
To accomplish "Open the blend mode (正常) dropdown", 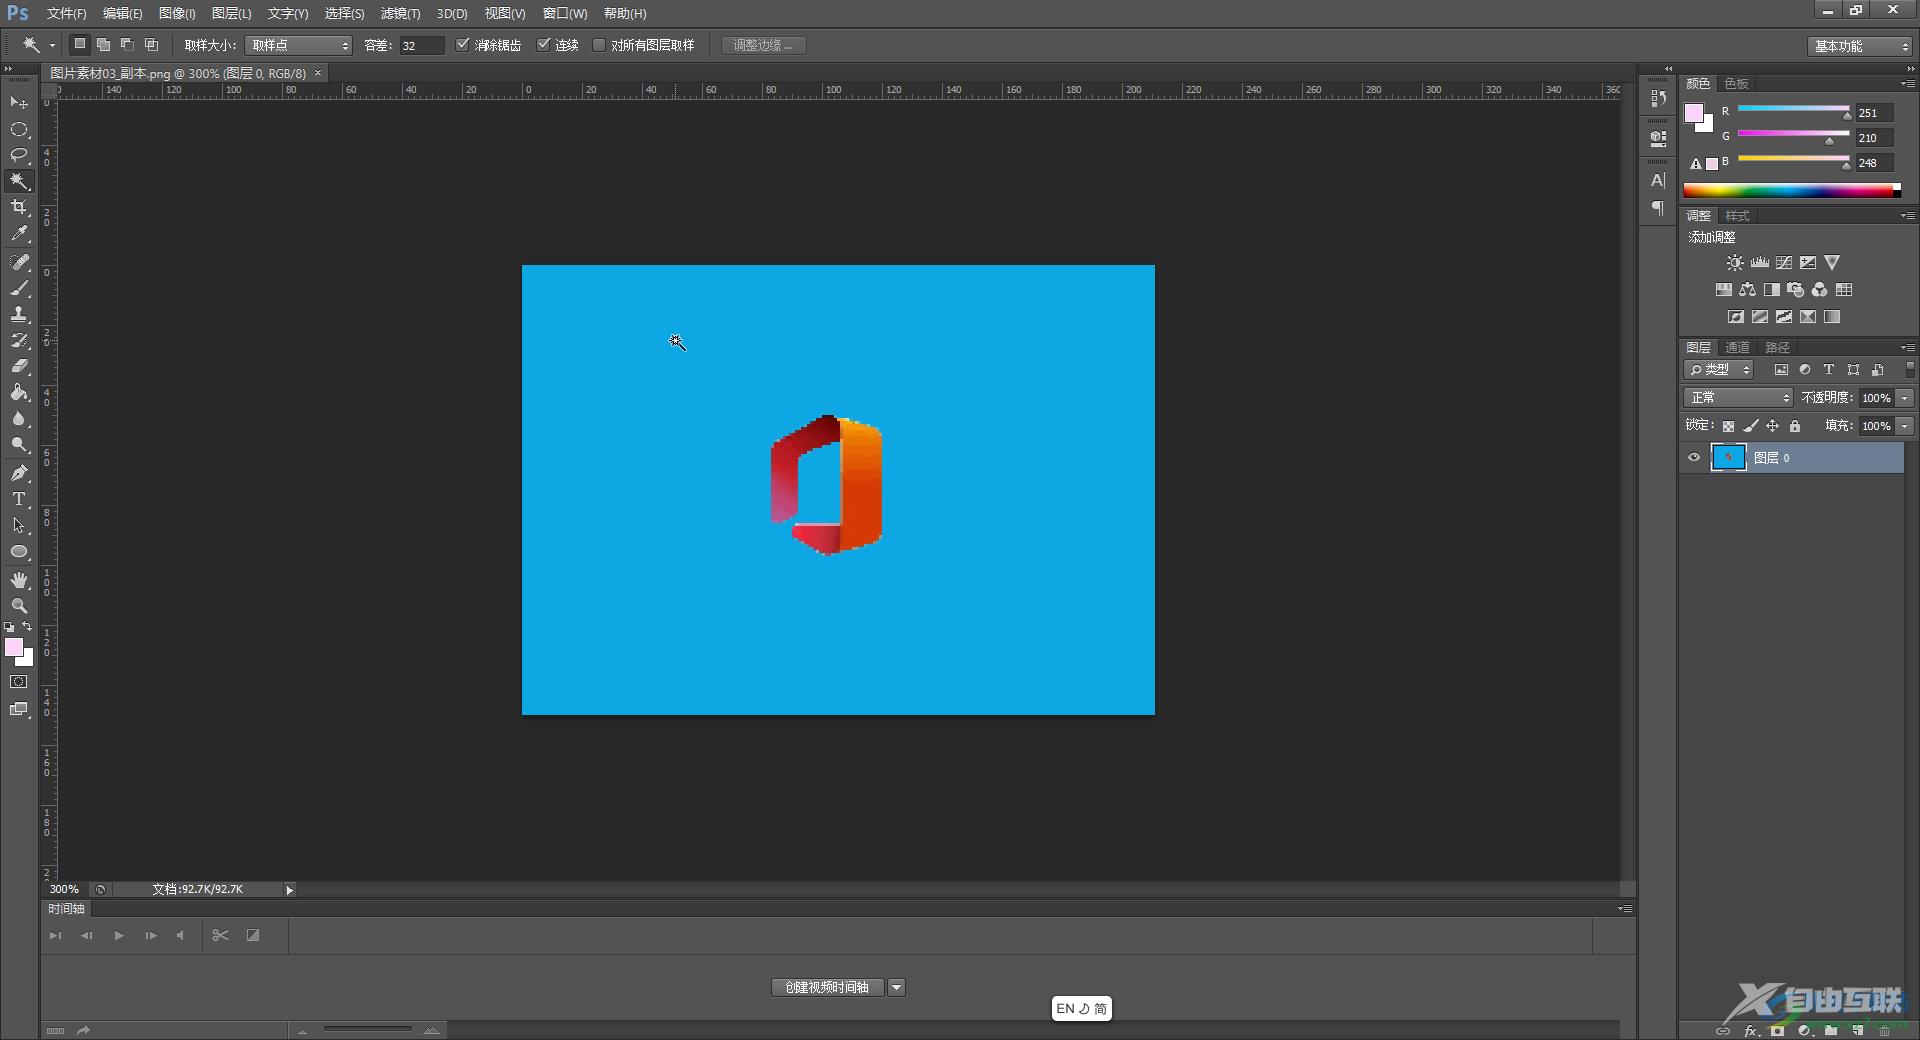I will click(1738, 398).
